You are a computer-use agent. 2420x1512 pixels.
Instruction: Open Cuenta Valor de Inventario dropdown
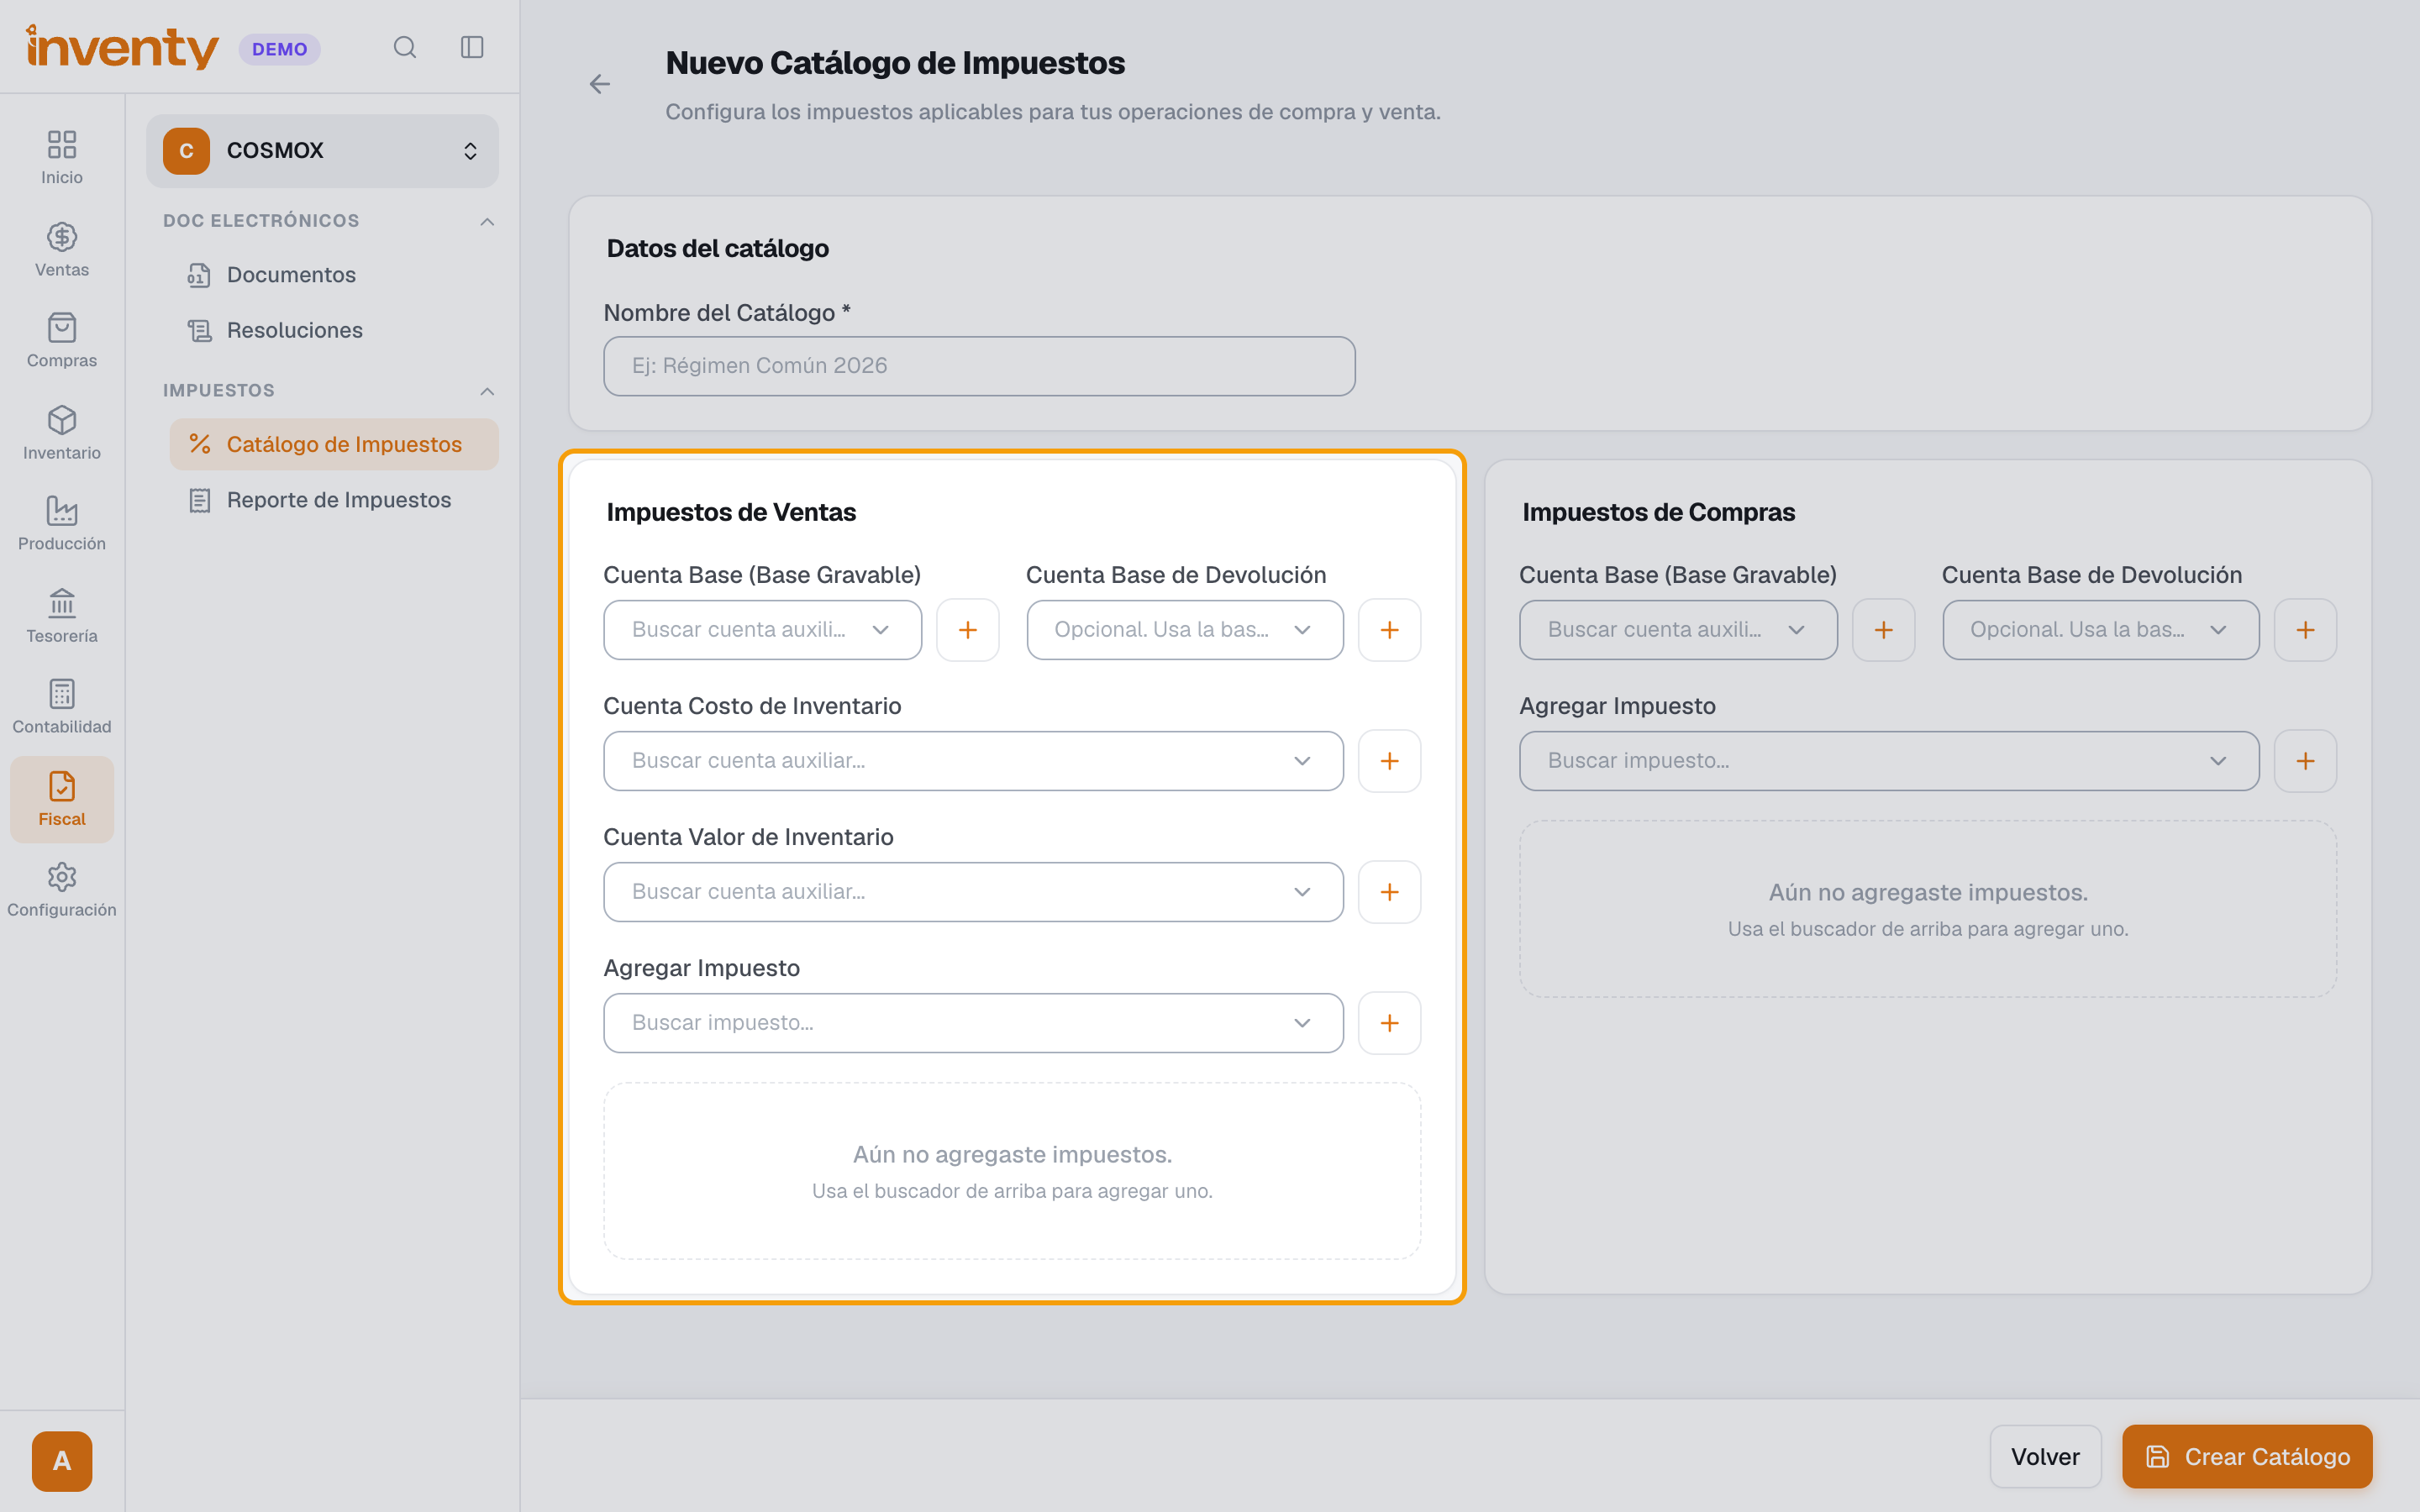click(973, 892)
